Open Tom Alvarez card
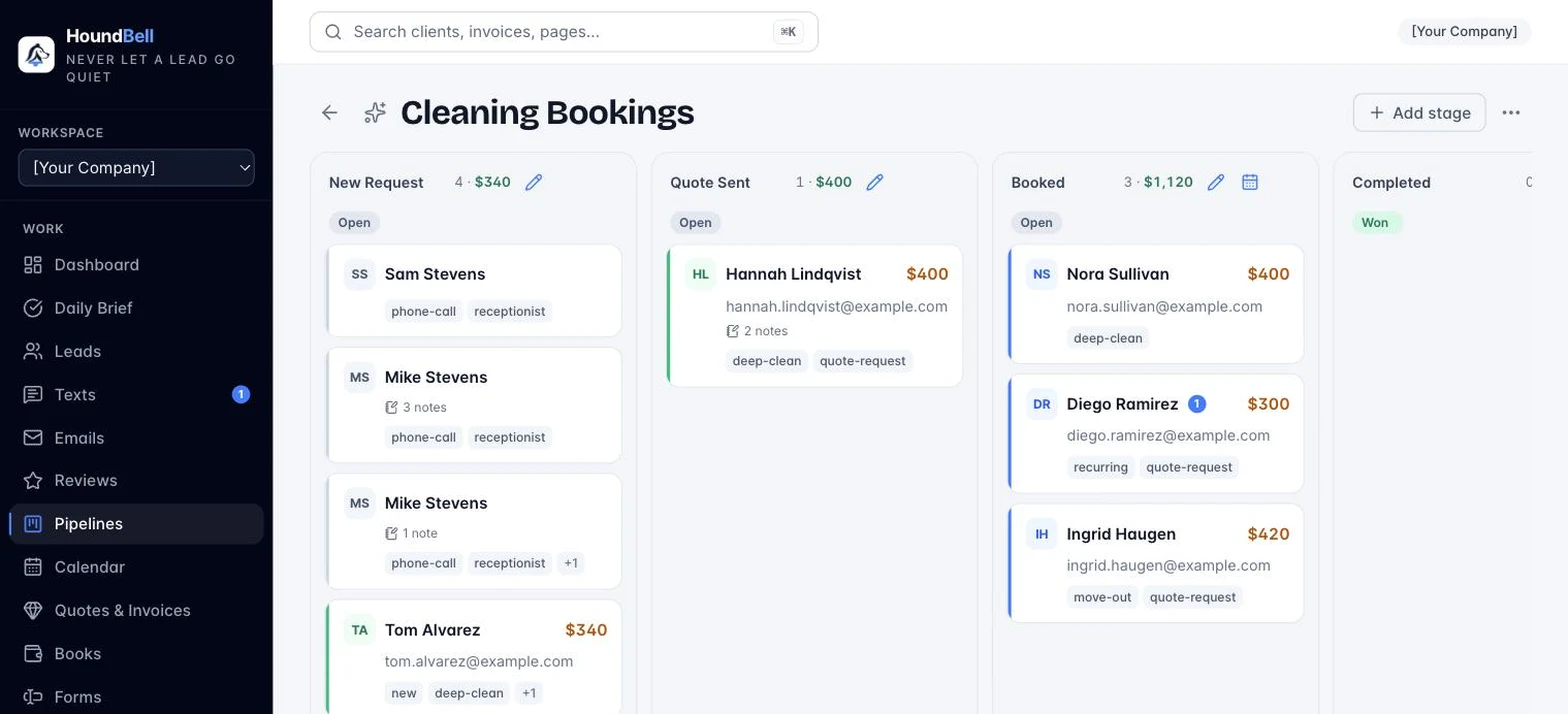Screen dimensions: 1568x714 (474, 657)
